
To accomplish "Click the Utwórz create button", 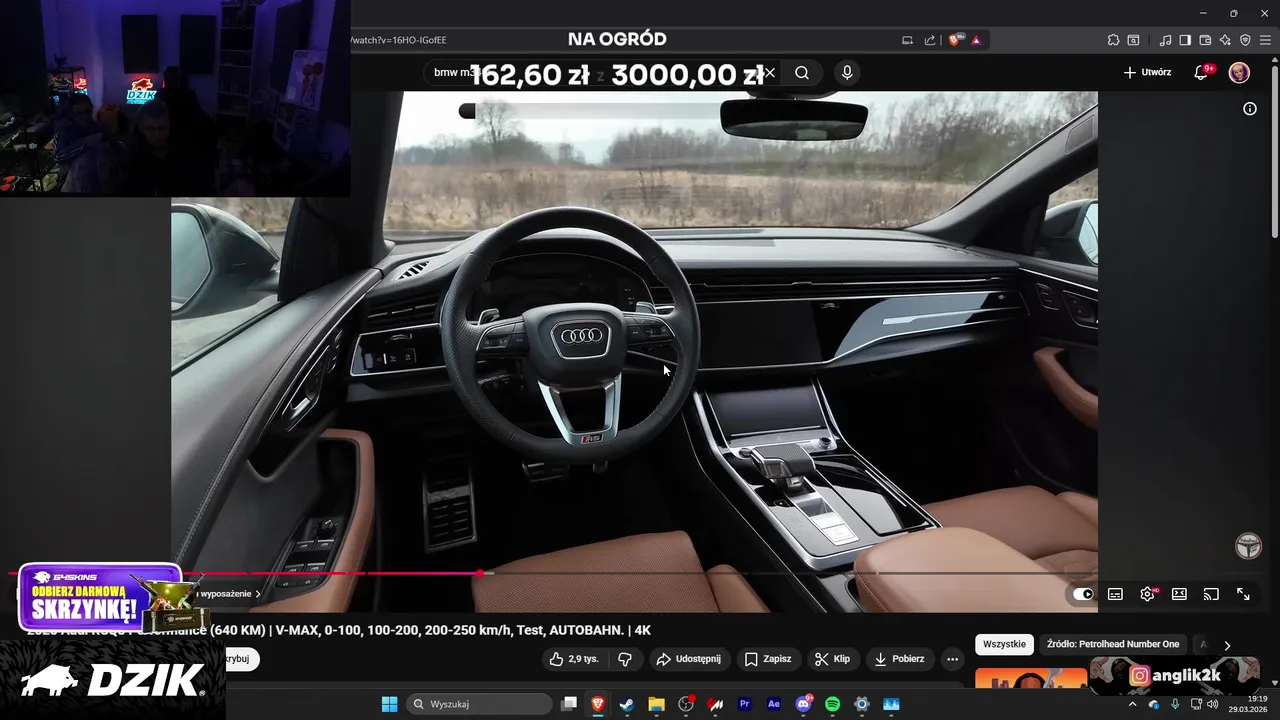I will click(x=1147, y=72).
